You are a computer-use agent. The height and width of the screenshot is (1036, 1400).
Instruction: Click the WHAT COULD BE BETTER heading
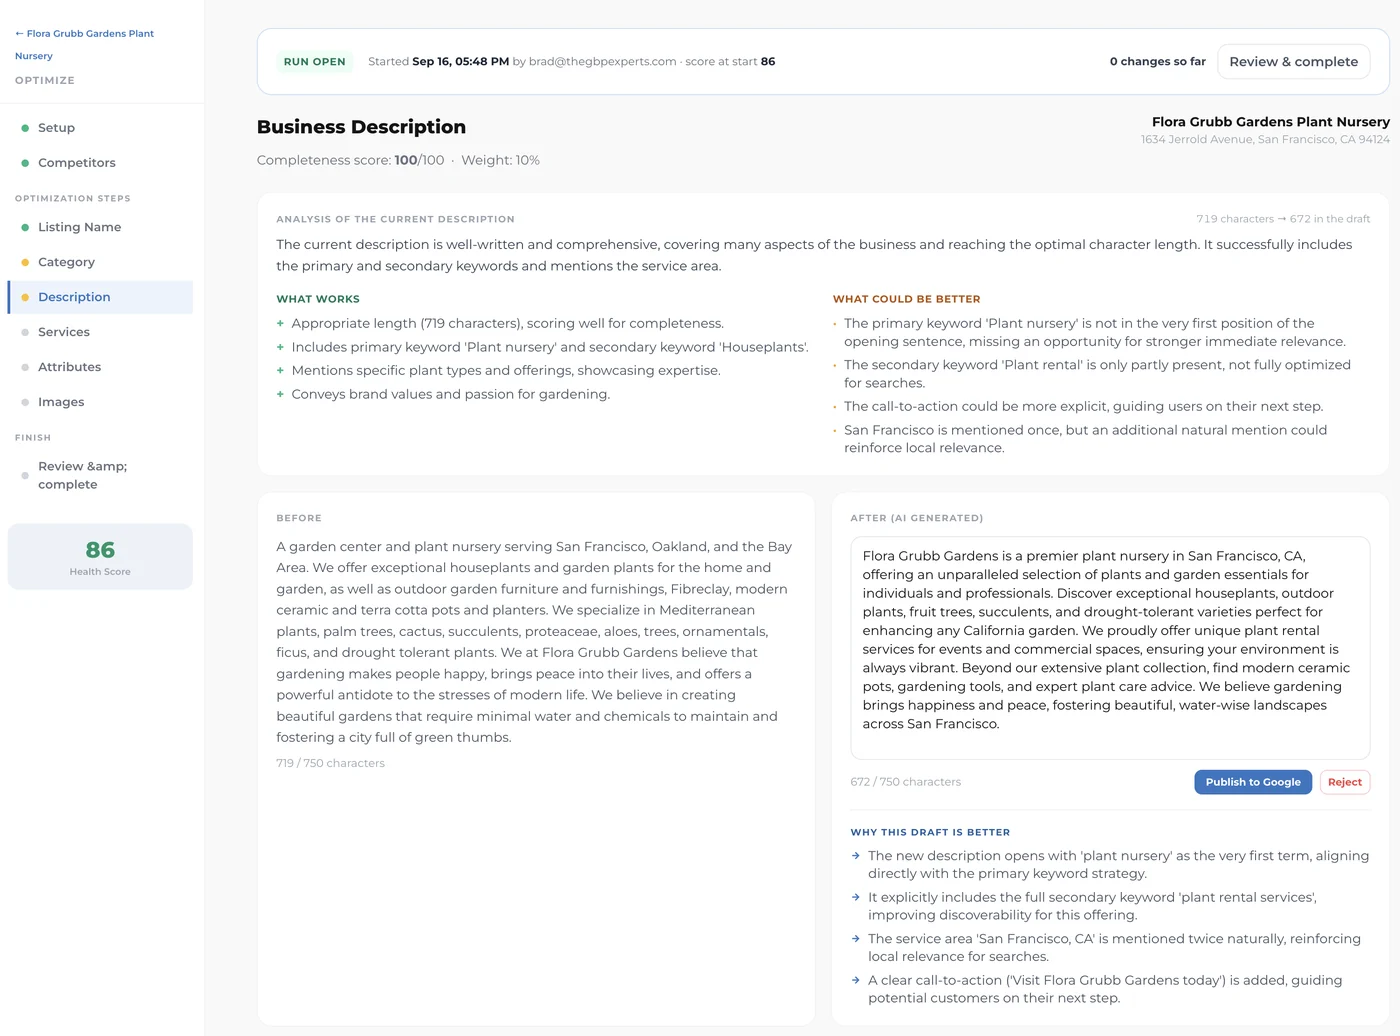coord(907,299)
